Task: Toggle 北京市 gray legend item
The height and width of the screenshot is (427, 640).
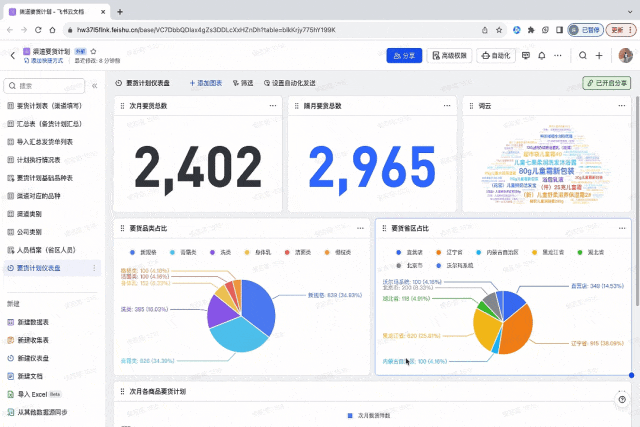Action: (x=409, y=265)
